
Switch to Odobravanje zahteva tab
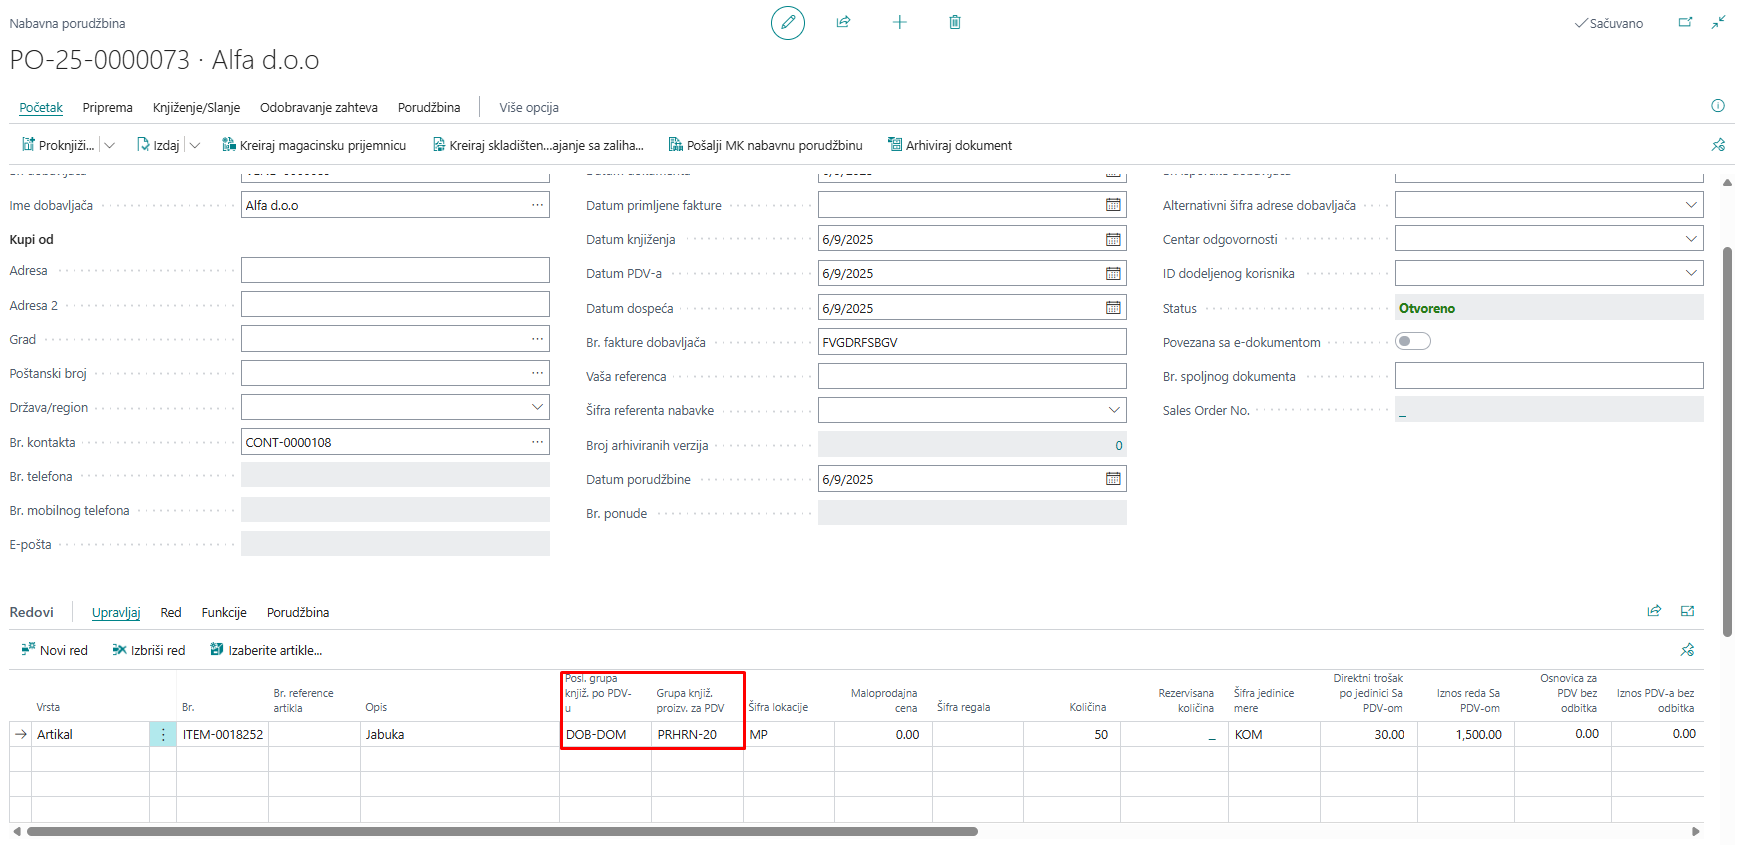[318, 107]
